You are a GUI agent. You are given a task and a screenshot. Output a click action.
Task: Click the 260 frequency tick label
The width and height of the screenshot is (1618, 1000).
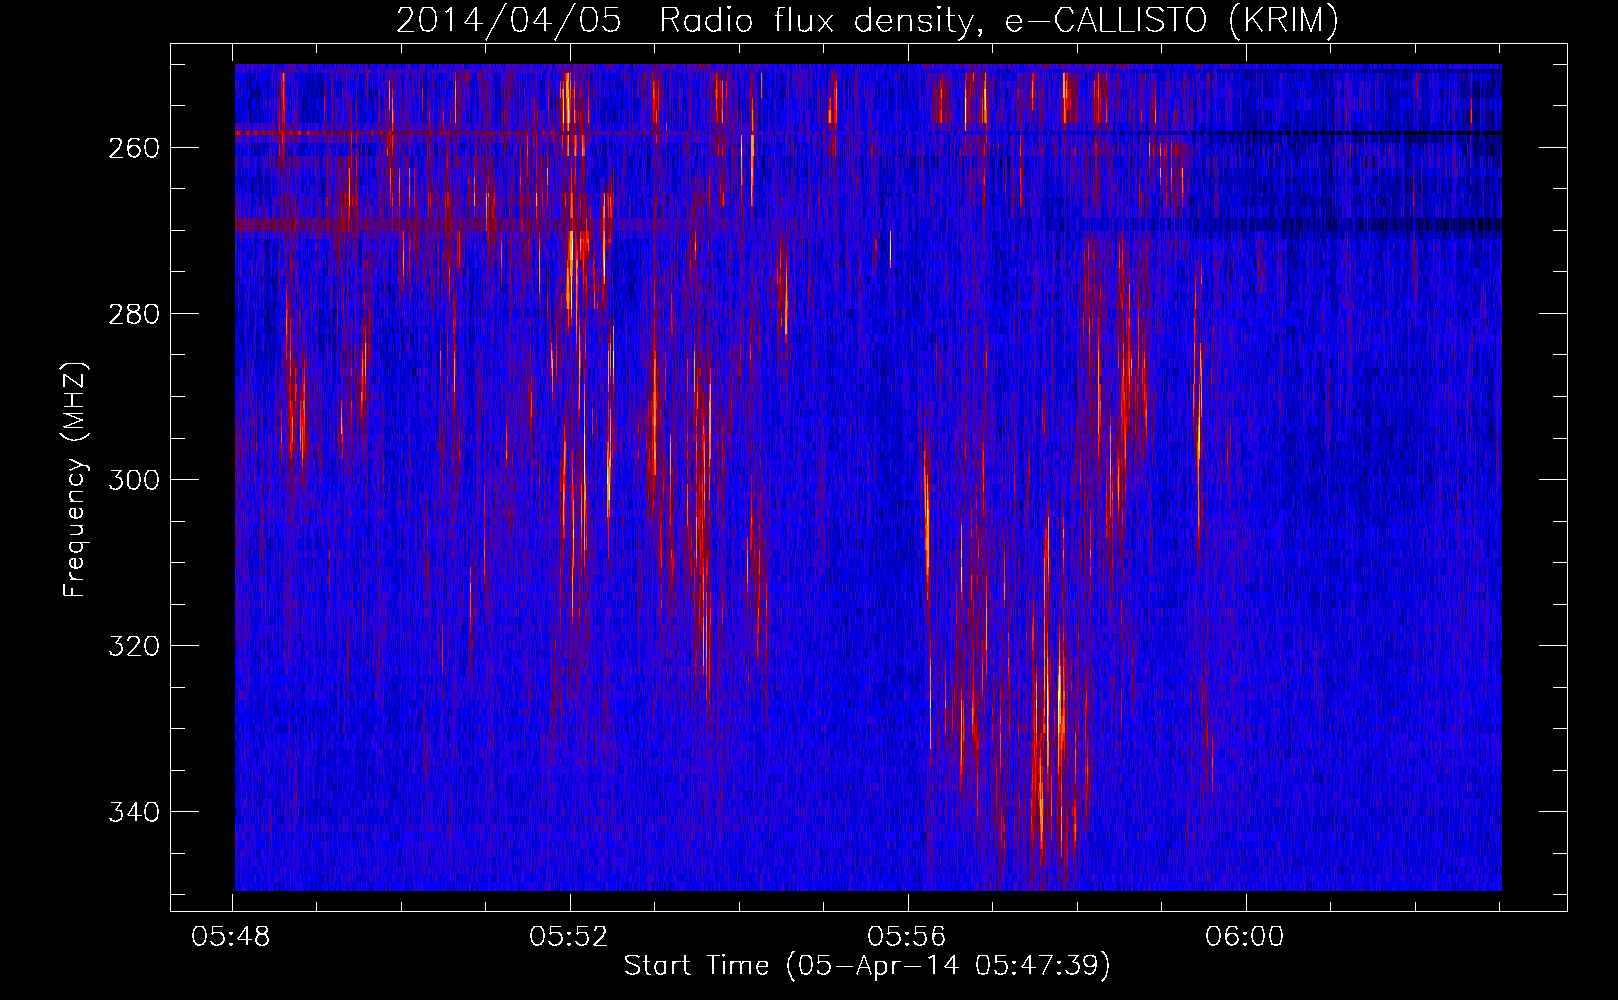(x=134, y=148)
